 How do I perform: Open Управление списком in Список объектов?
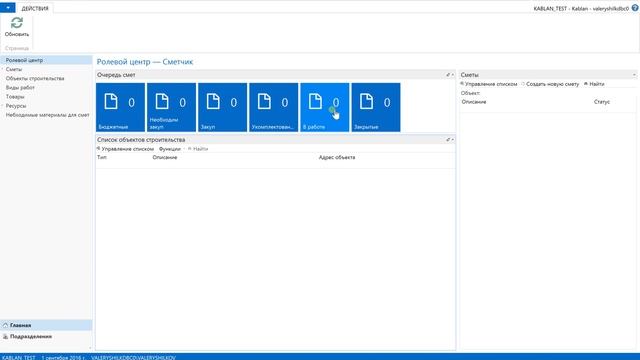[126, 149]
